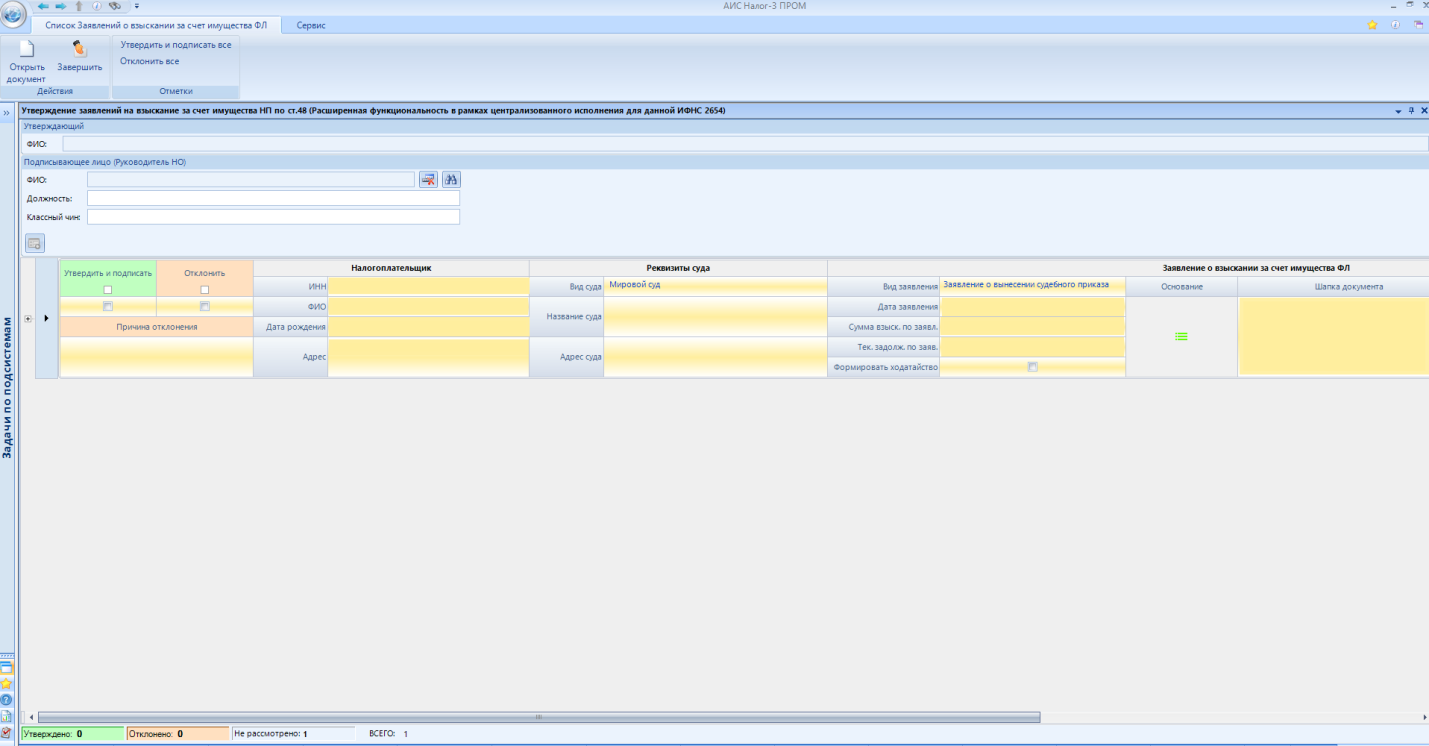Click the binoculars search icon beside ФИО

(x=451, y=179)
